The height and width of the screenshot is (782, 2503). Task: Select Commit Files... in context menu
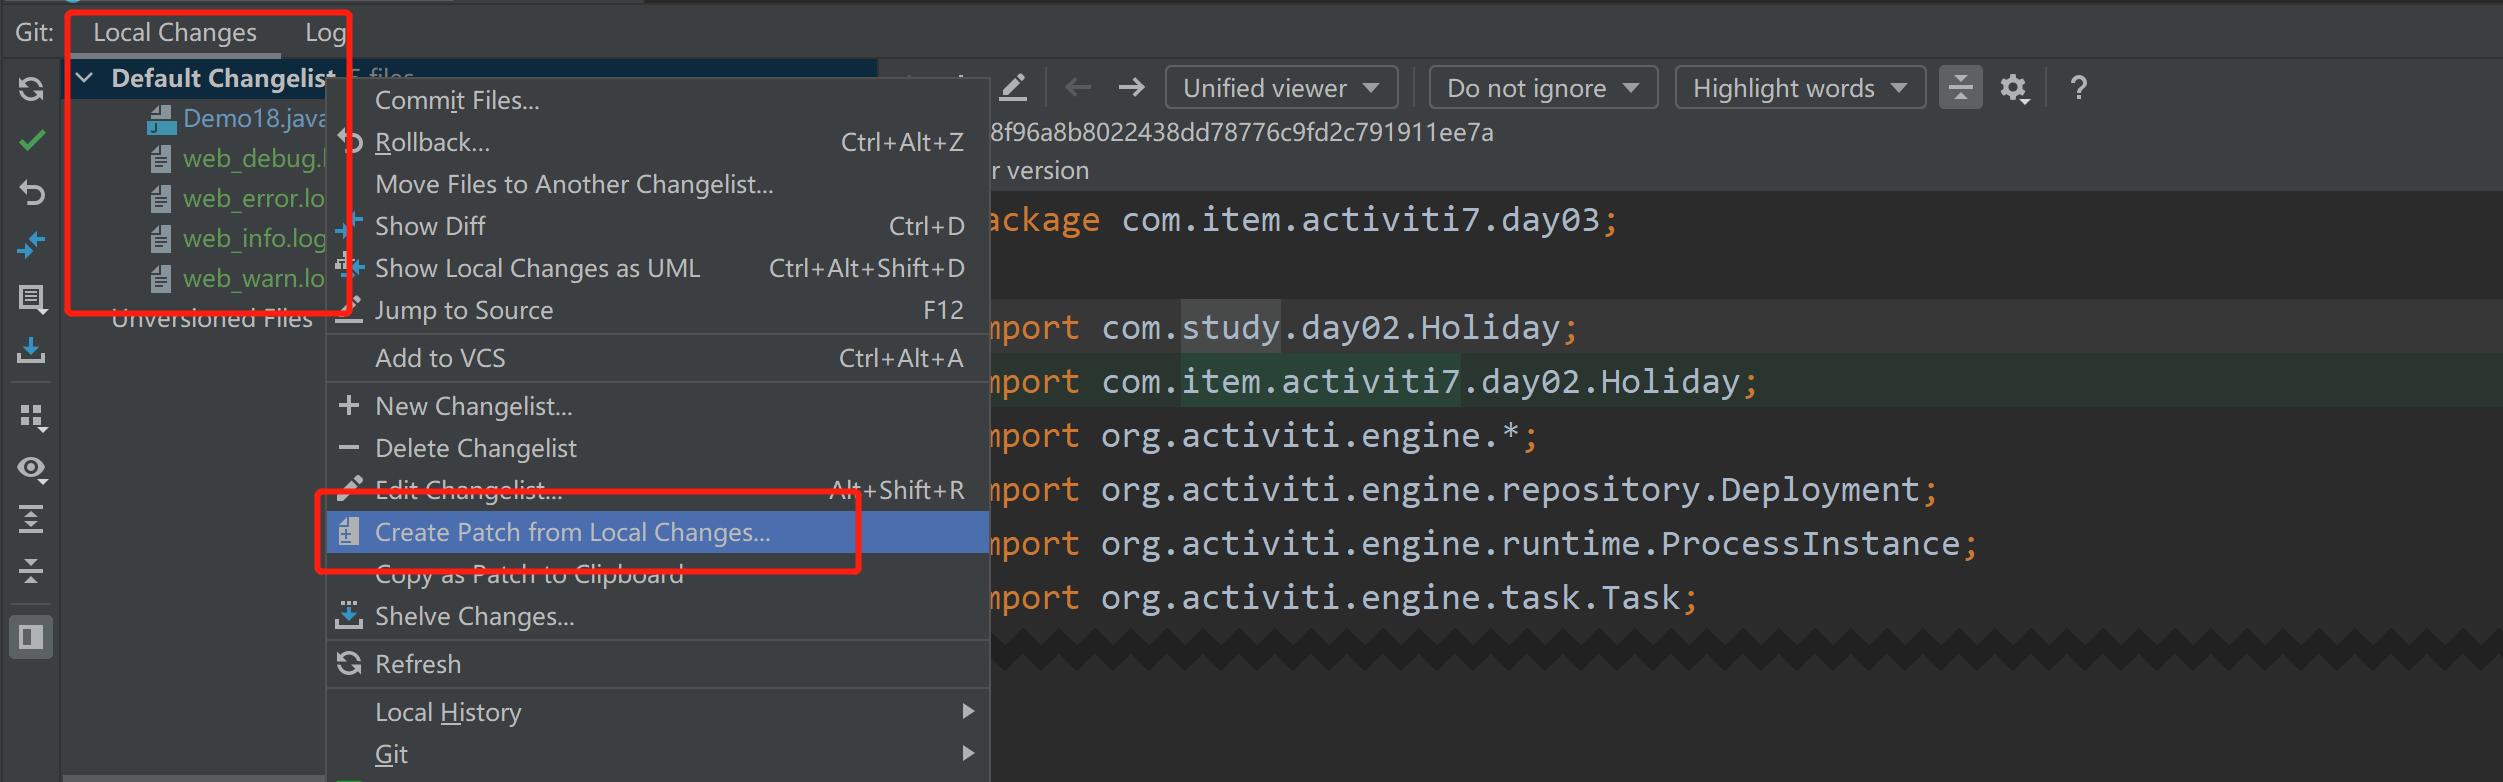[x=658, y=100]
